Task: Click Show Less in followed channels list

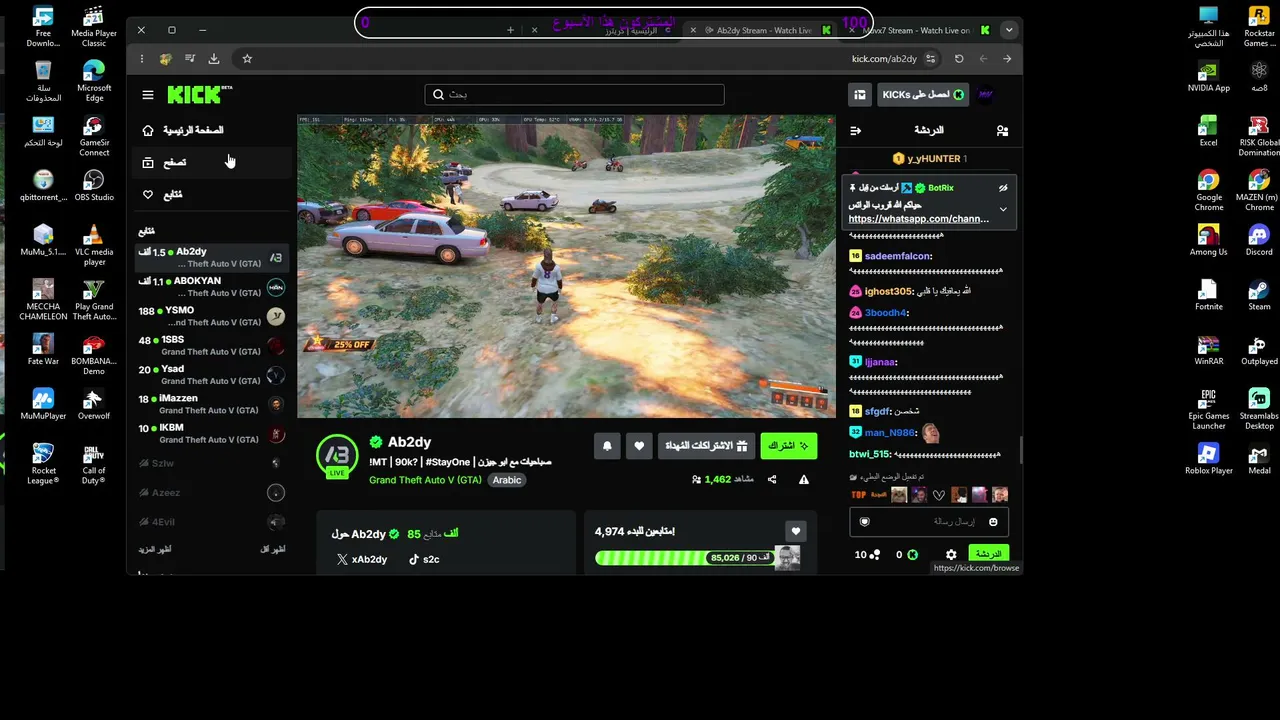Action: (272, 549)
